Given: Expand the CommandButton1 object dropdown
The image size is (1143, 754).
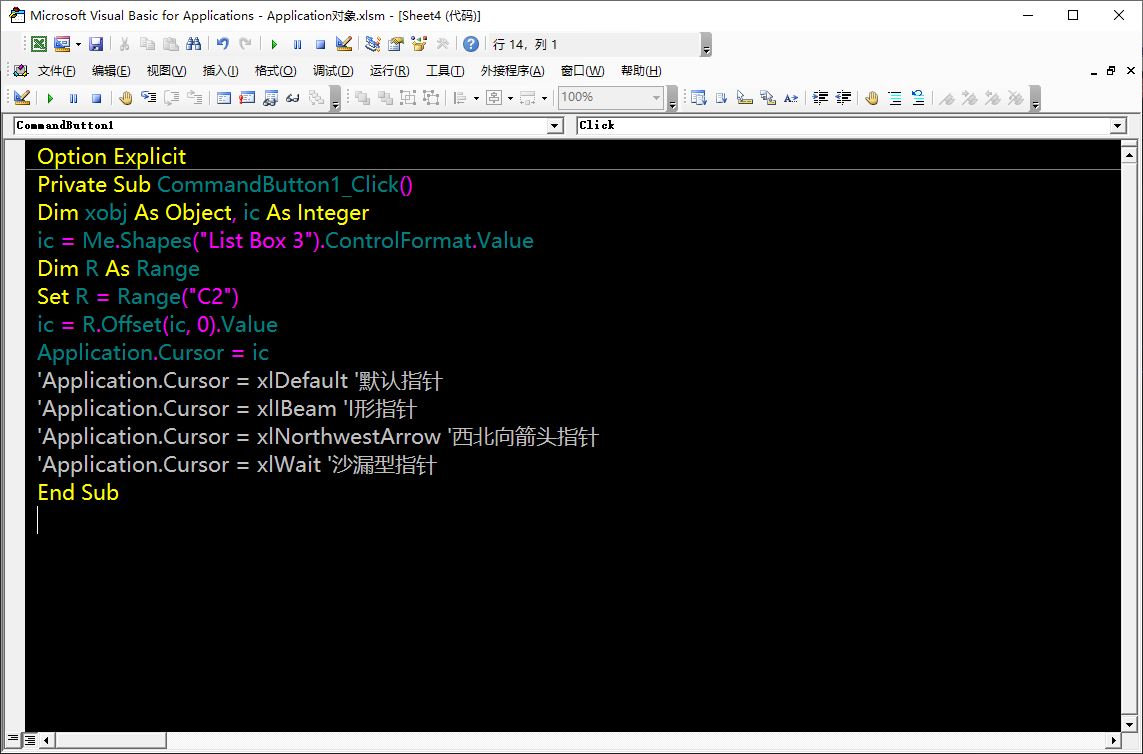Looking at the screenshot, I should (556, 126).
